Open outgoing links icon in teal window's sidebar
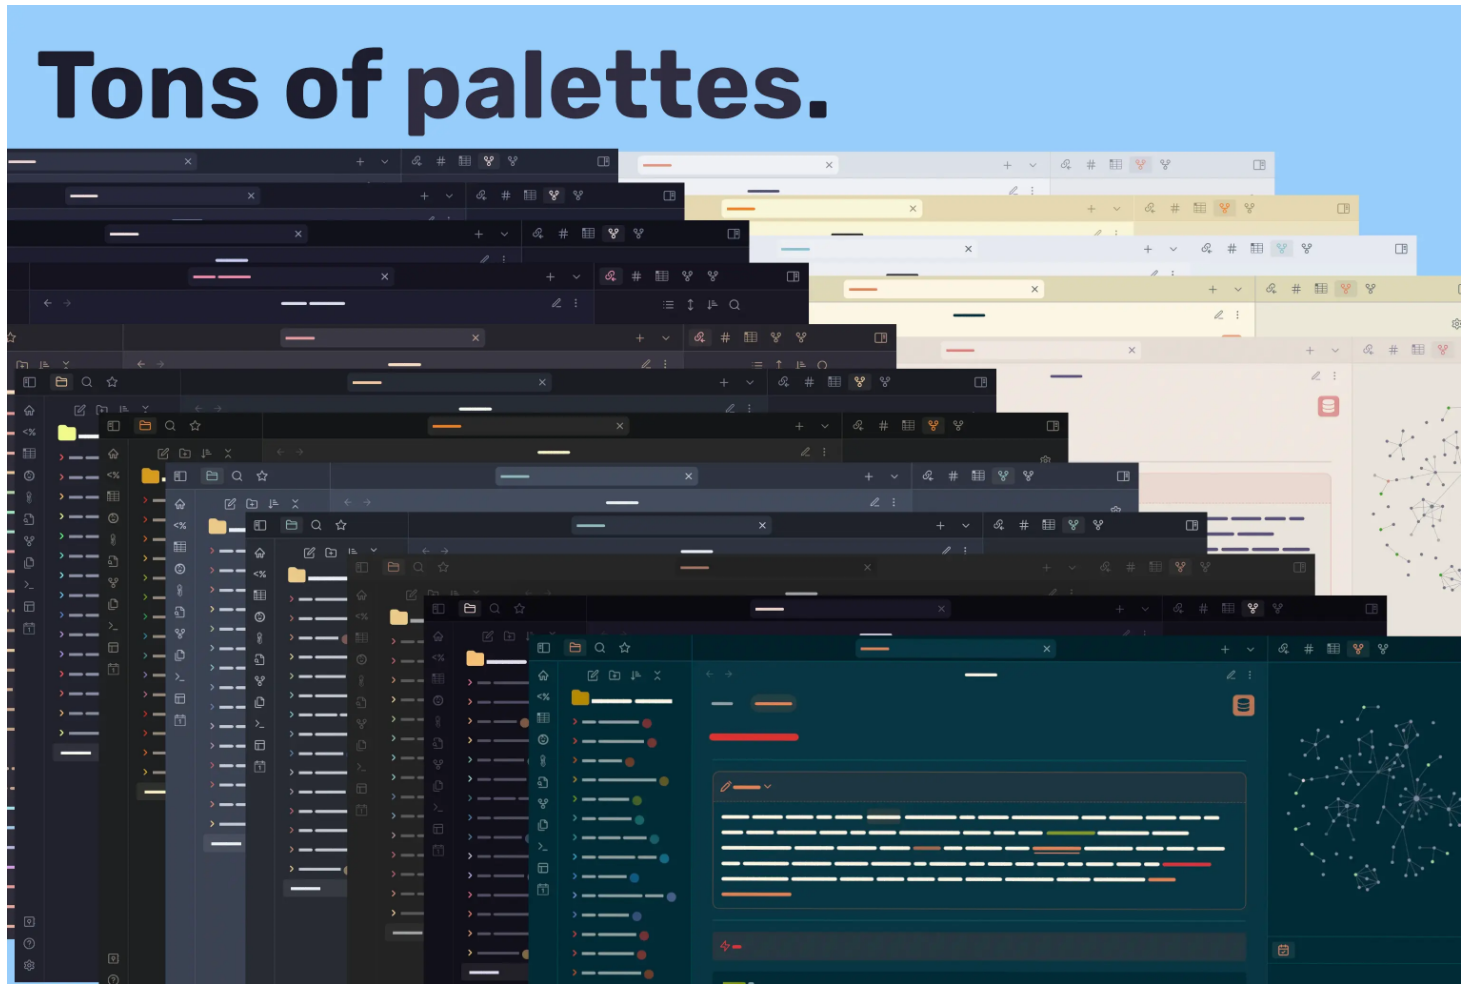The width and height of the screenshot is (1473, 992). pyautogui.click(x=1383, y=649)
